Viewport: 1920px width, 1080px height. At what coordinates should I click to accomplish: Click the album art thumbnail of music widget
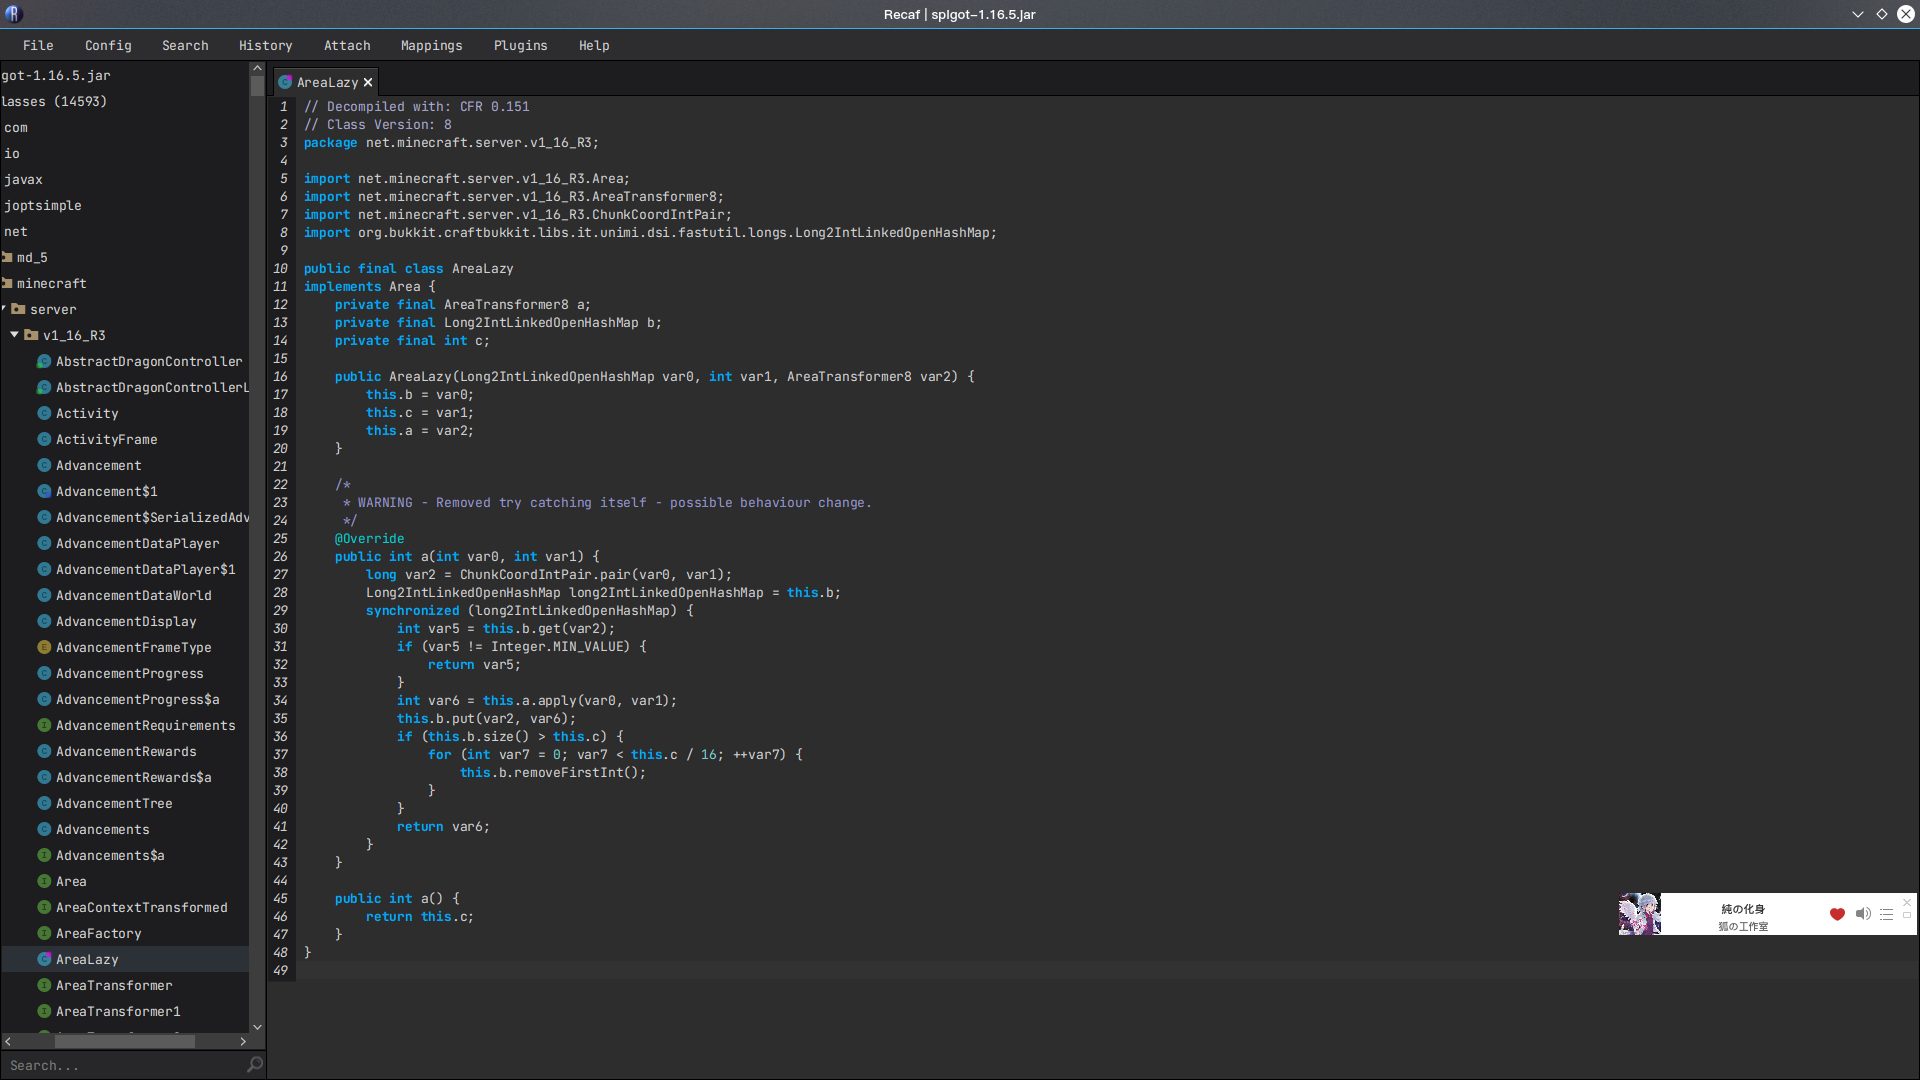coord(1639,914)
